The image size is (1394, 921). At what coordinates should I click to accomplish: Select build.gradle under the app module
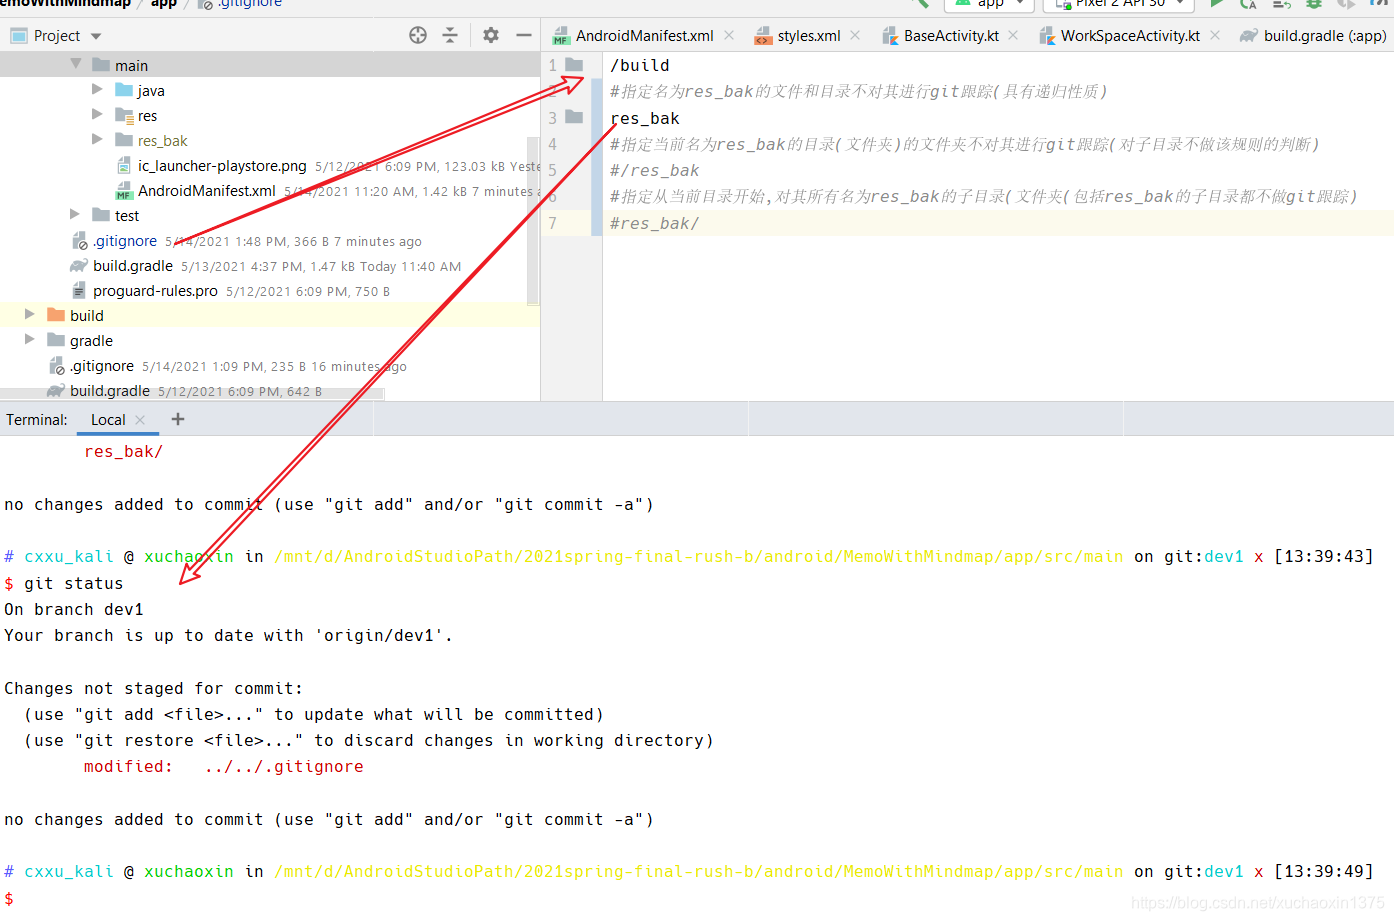point(132,265)
